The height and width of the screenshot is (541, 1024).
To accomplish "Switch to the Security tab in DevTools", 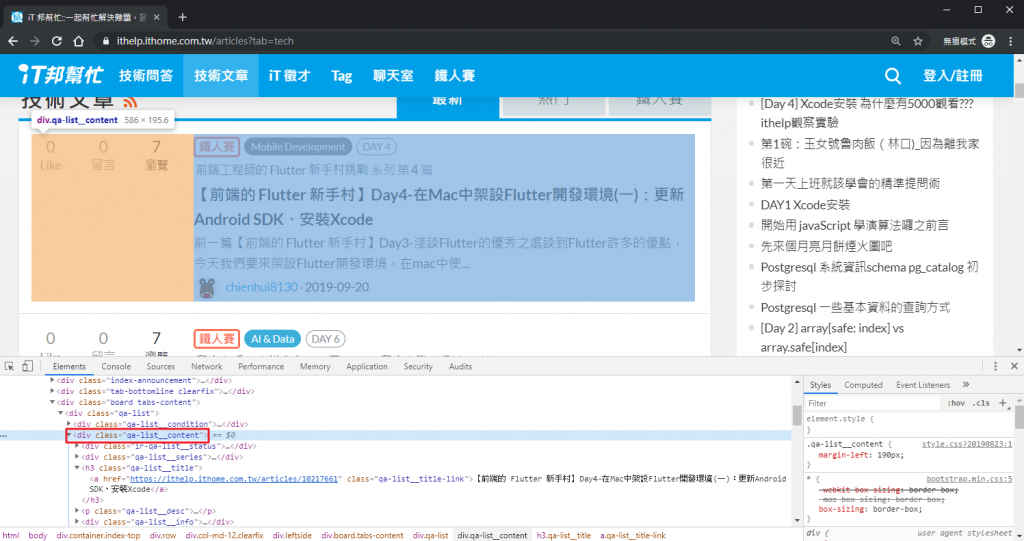I will click(418, 367).
